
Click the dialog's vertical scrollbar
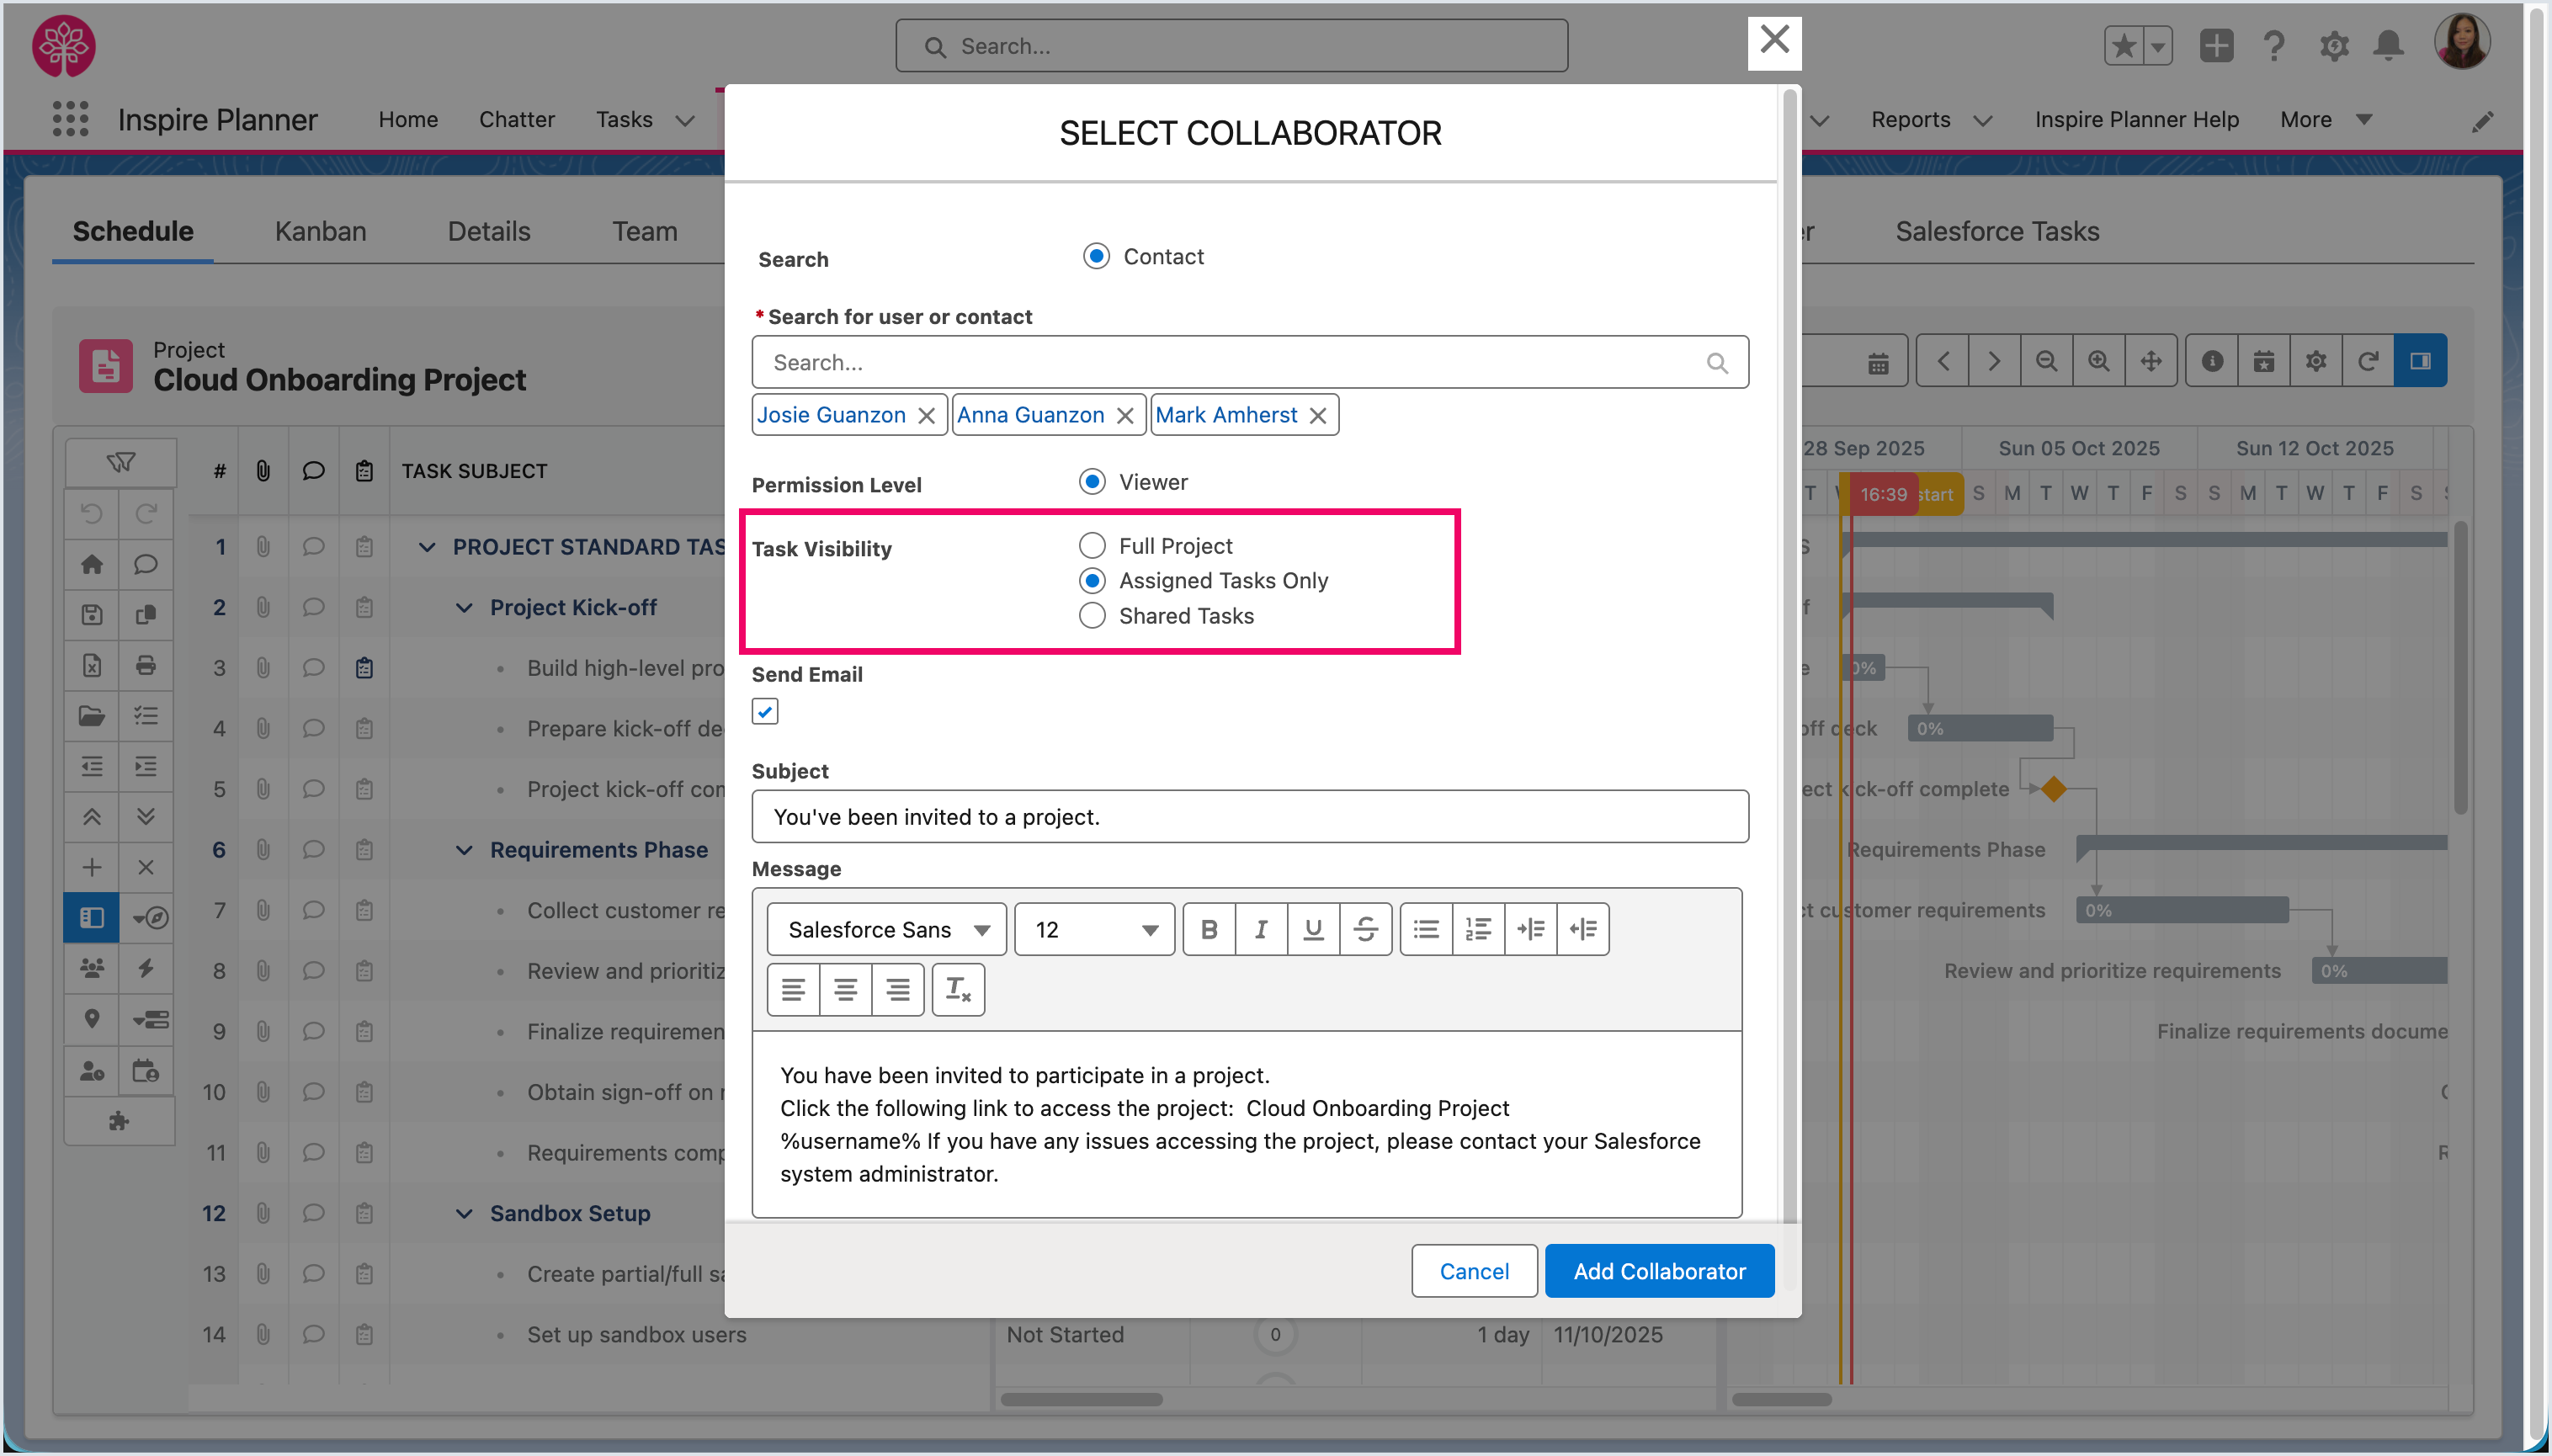point(1789,650)
